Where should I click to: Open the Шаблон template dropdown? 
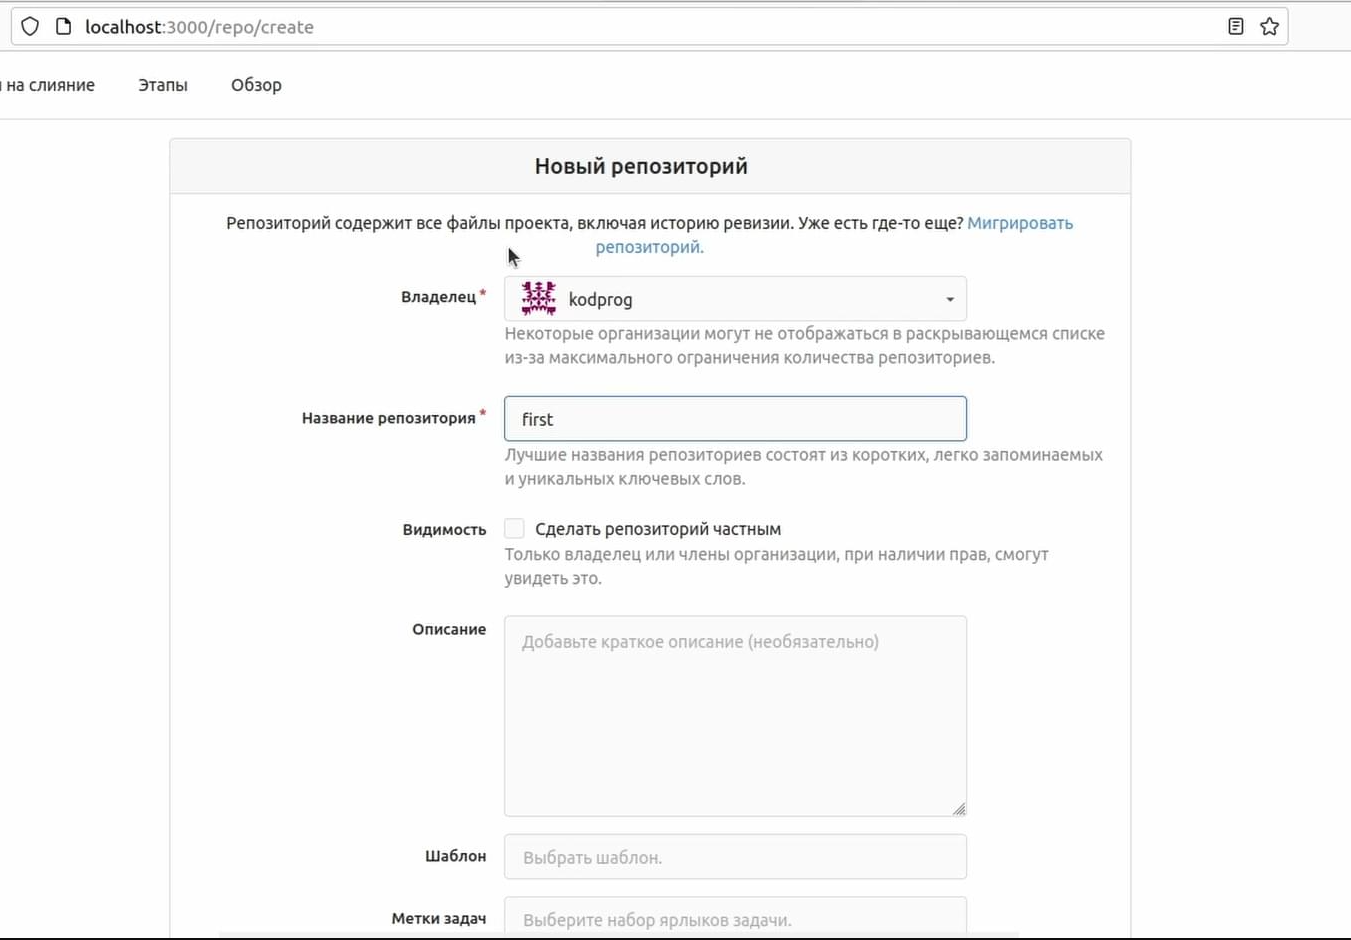pyautogui.click(x=735, y=857)
